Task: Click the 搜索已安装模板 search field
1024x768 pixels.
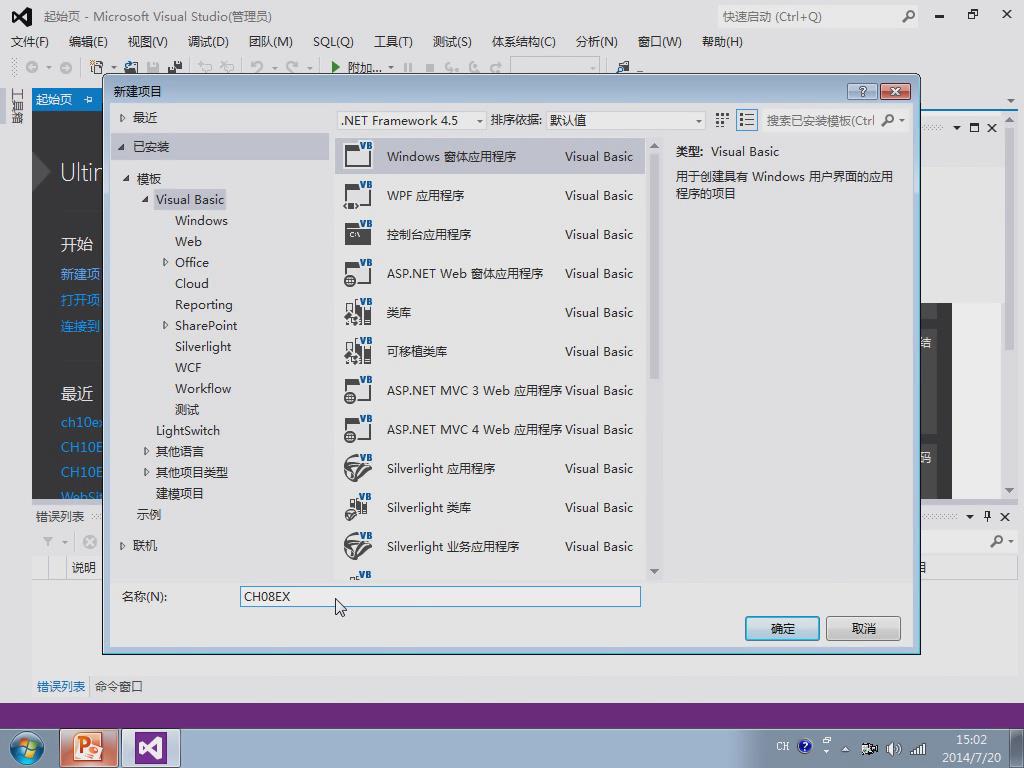Action: [820, 120]
